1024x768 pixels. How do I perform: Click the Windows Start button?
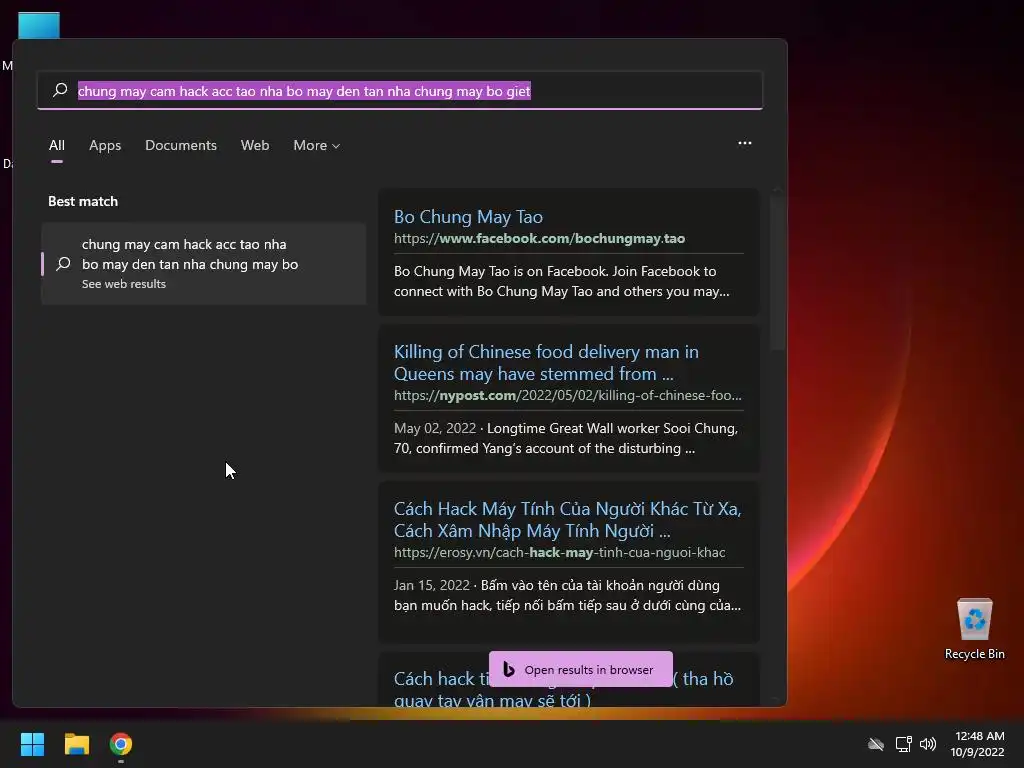(33, 744)
